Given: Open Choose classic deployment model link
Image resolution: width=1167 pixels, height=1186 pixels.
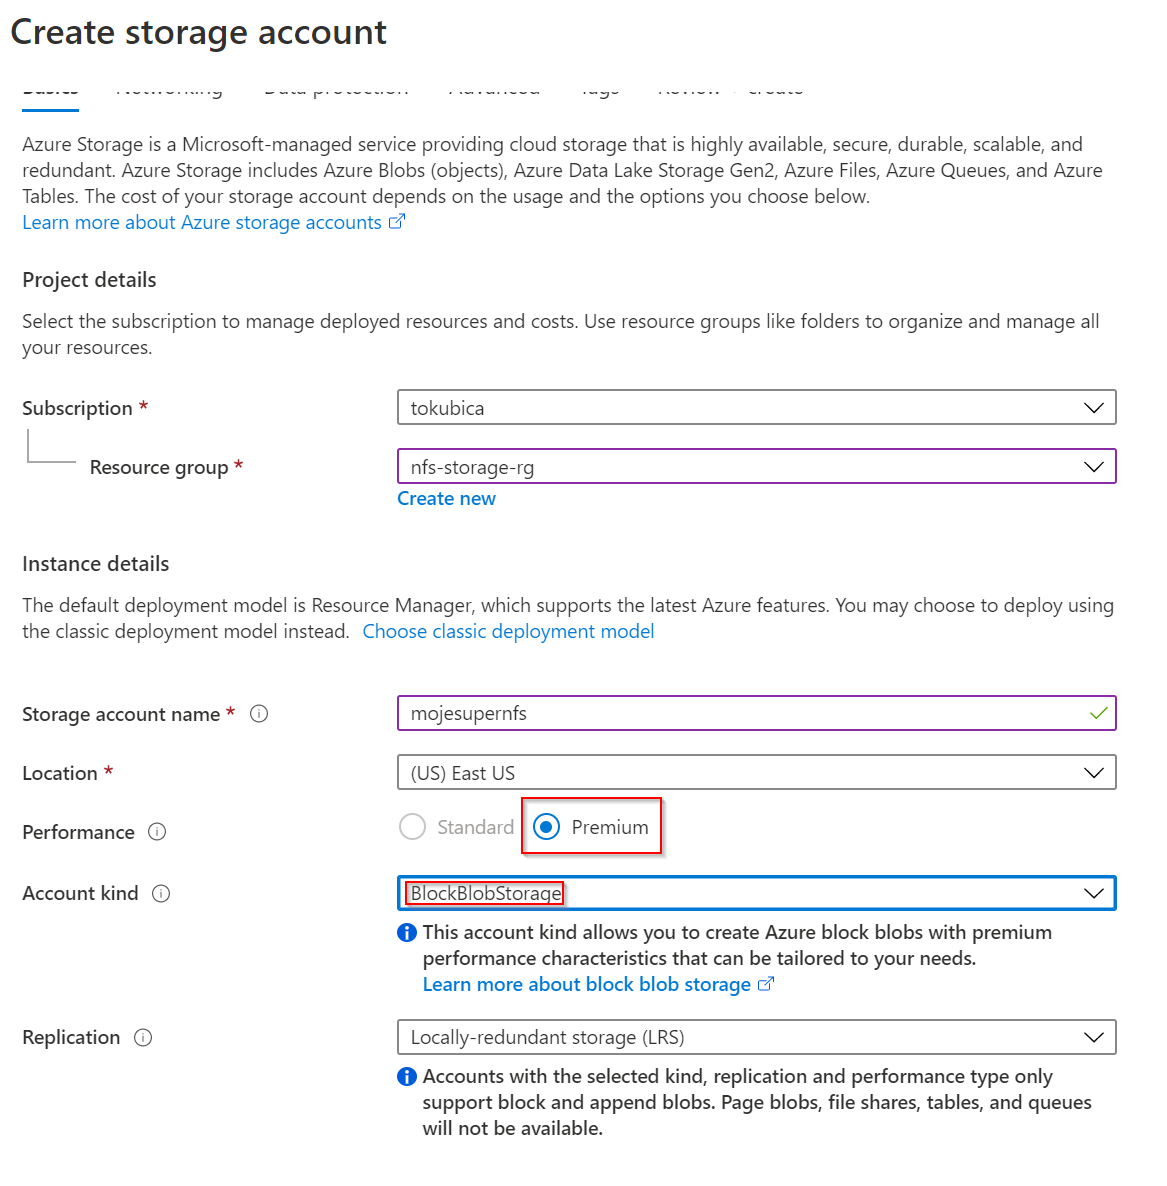Looking at the screenshot, I should 508,632.
